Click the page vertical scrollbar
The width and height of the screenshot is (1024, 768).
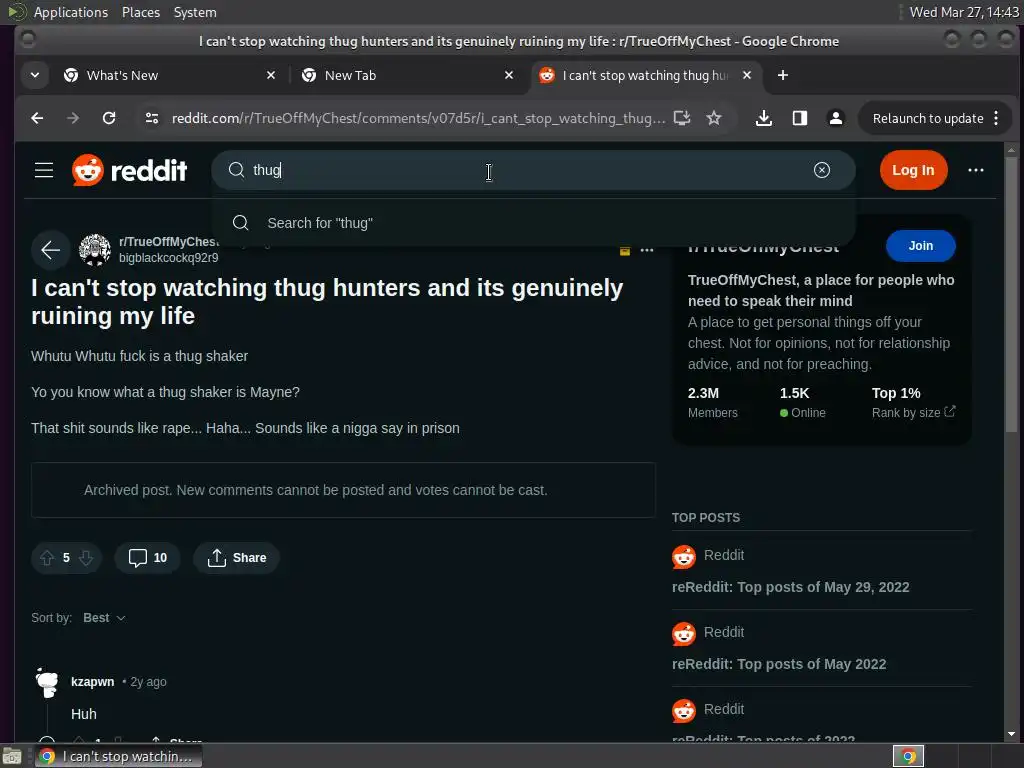(x=1011, y=294)
